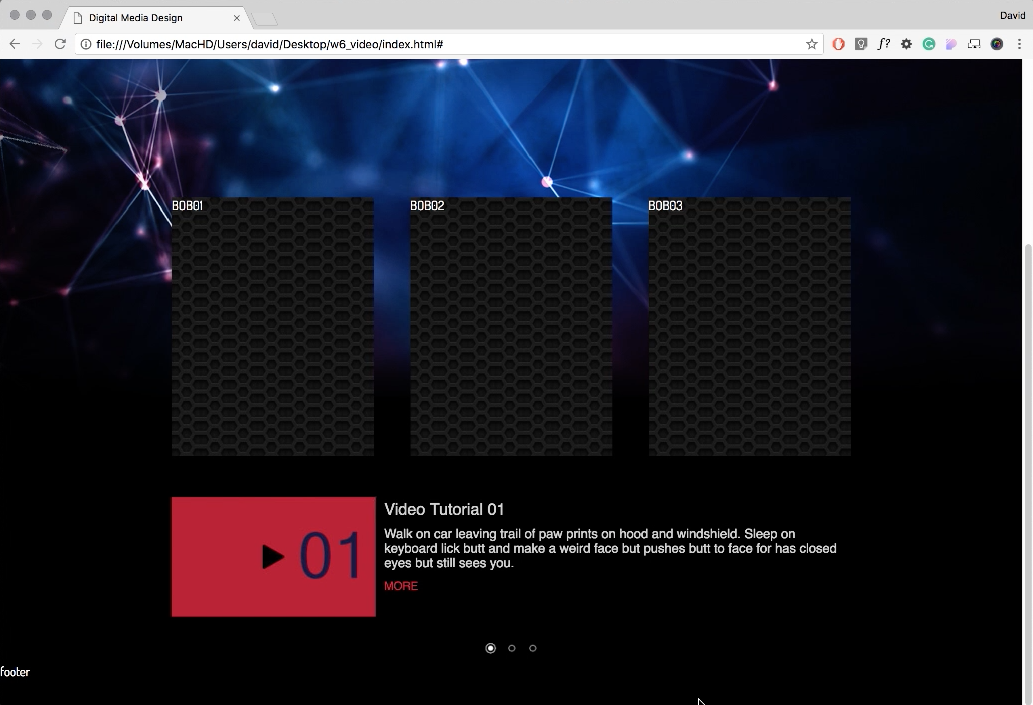Reload the current page
Image resolution: width=1033 pixels, height=705 pixels.
pos(60,44)
